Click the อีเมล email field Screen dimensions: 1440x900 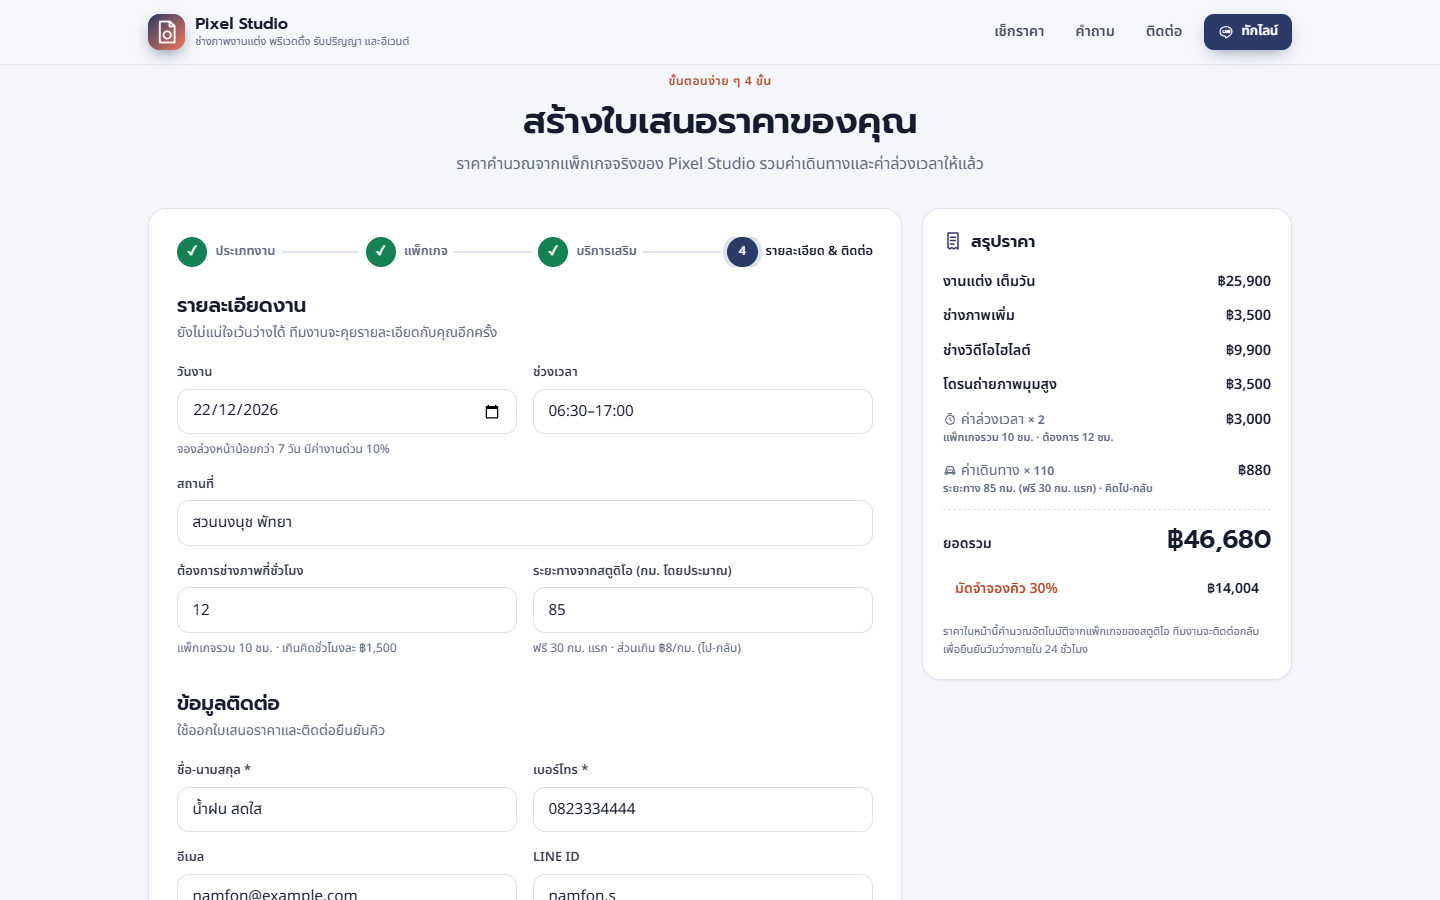347,887
